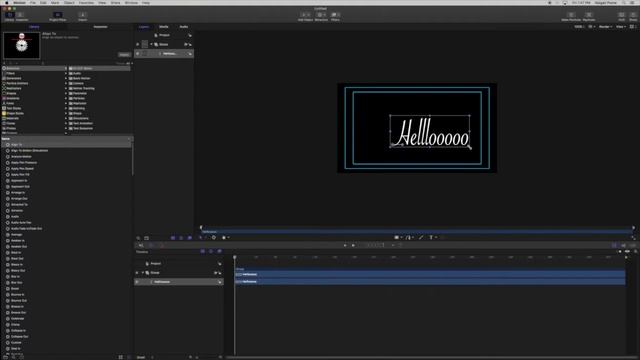Open the View dropdown above canvas
The height and width of the screenshot is (360, 640).
(621, 27)
